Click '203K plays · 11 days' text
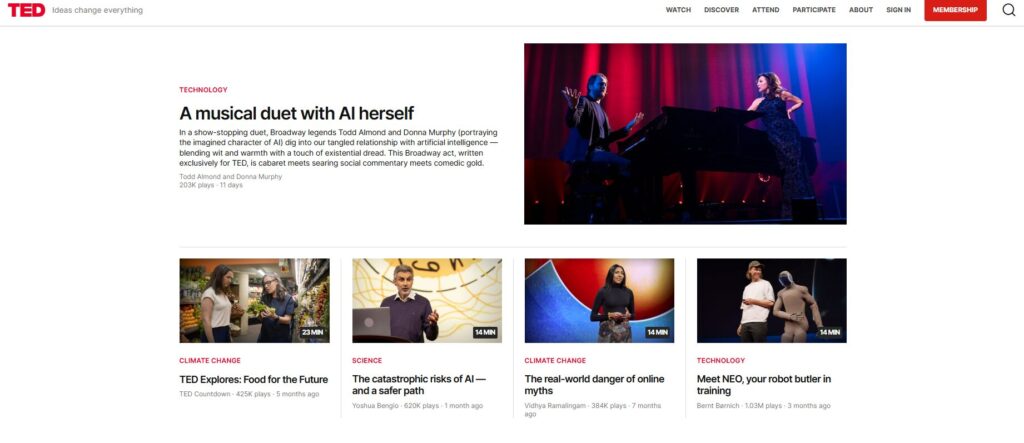1024x443 pixels. (x=211, y=185)
